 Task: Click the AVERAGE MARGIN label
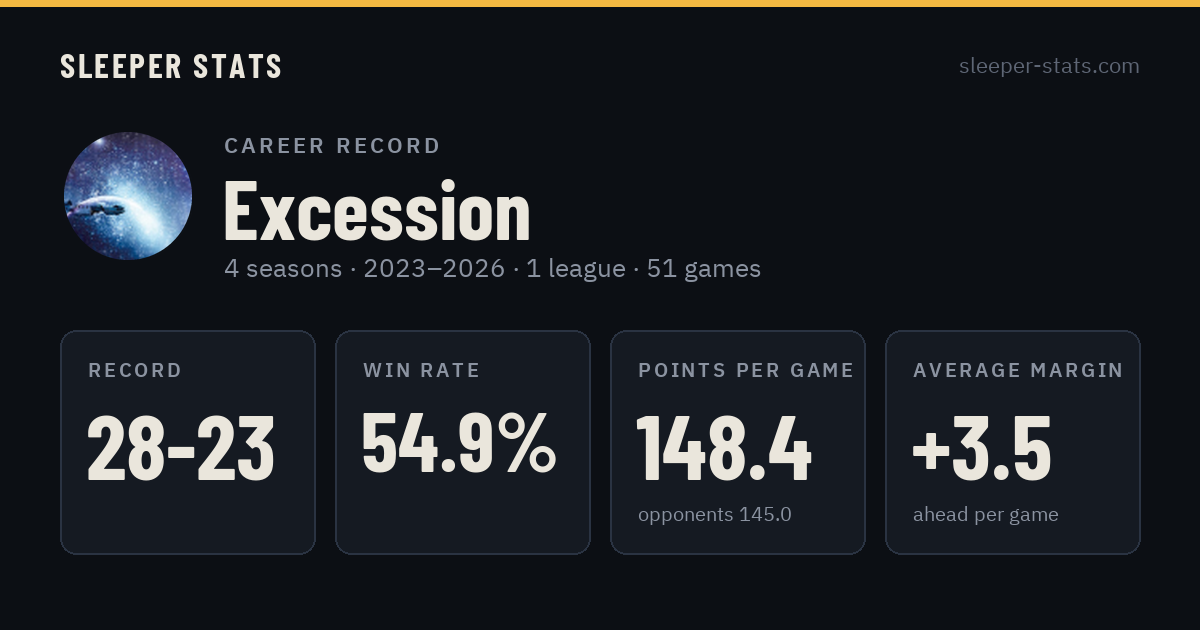coord(1018,370)
